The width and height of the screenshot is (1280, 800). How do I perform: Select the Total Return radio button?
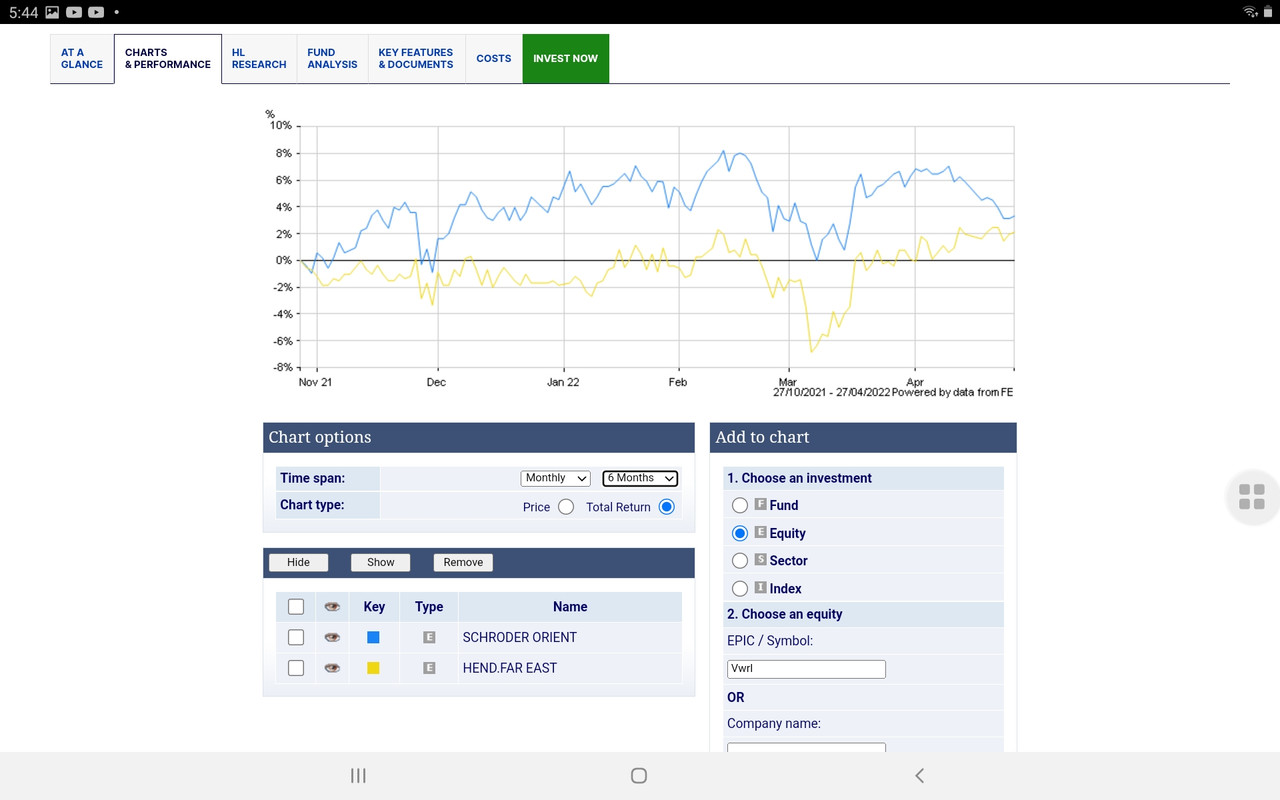click(667, 507)
